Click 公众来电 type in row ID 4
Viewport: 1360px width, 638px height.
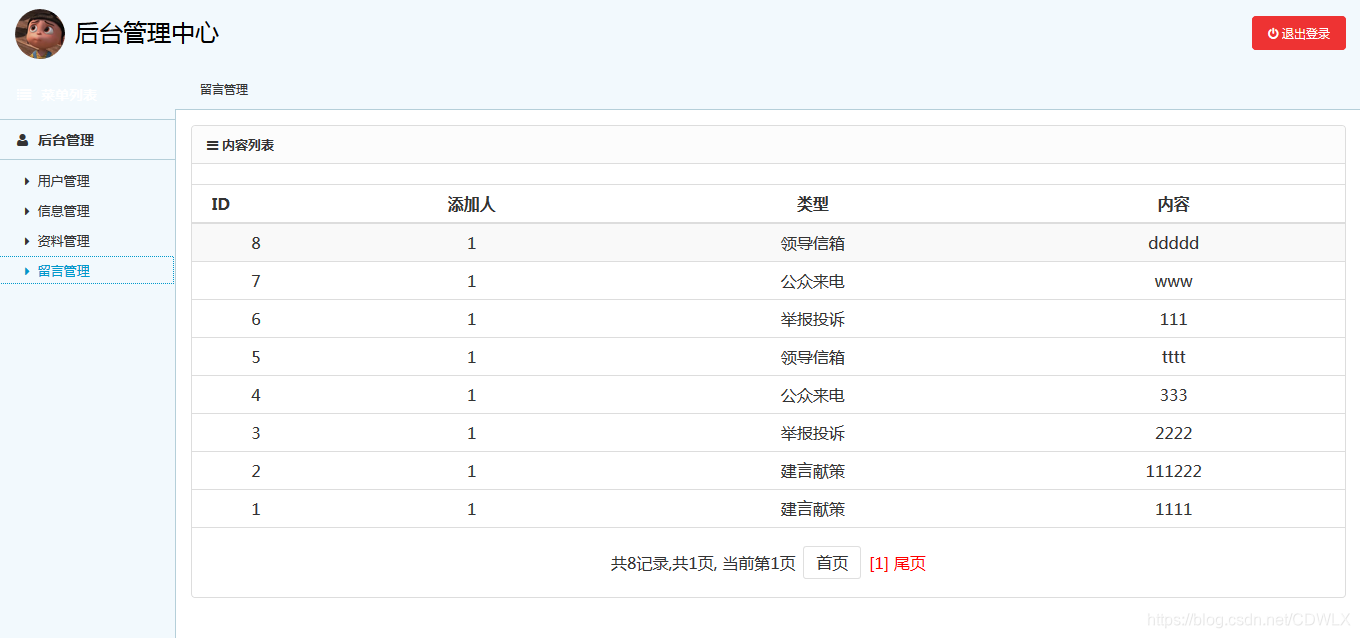coord(813,395)
